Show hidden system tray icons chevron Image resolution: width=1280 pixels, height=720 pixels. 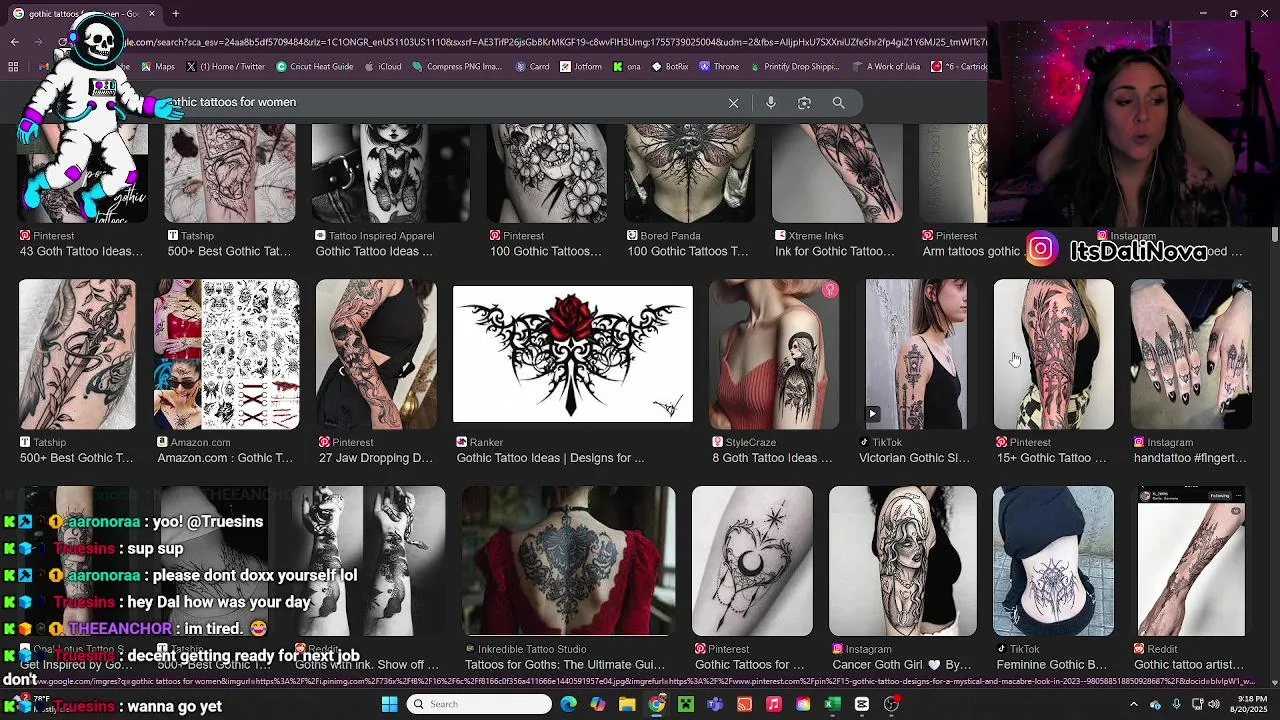point(1133,704)
